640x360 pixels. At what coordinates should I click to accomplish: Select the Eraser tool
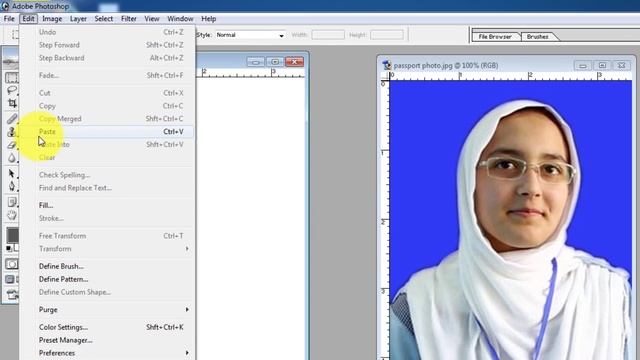pyautogui.click(x=11, y=144)
